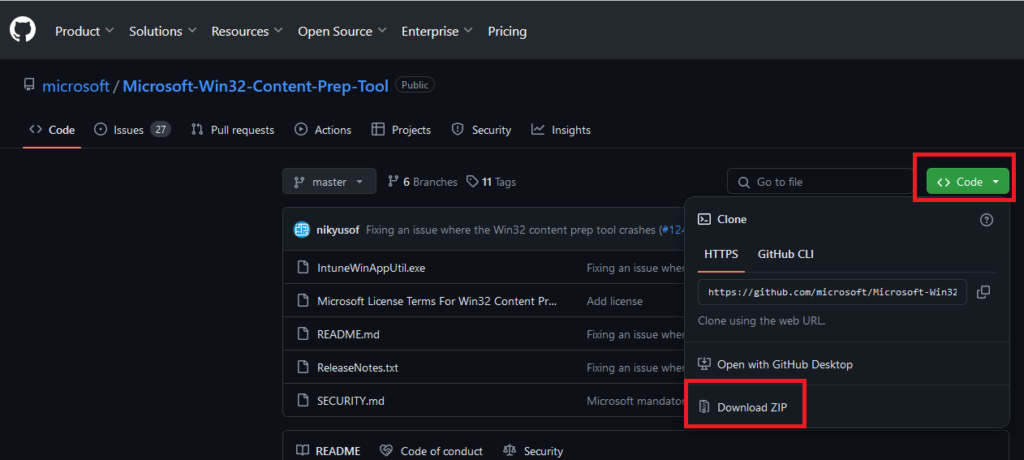Switch to the GitHub CLI tab

[x=786, y=254]
